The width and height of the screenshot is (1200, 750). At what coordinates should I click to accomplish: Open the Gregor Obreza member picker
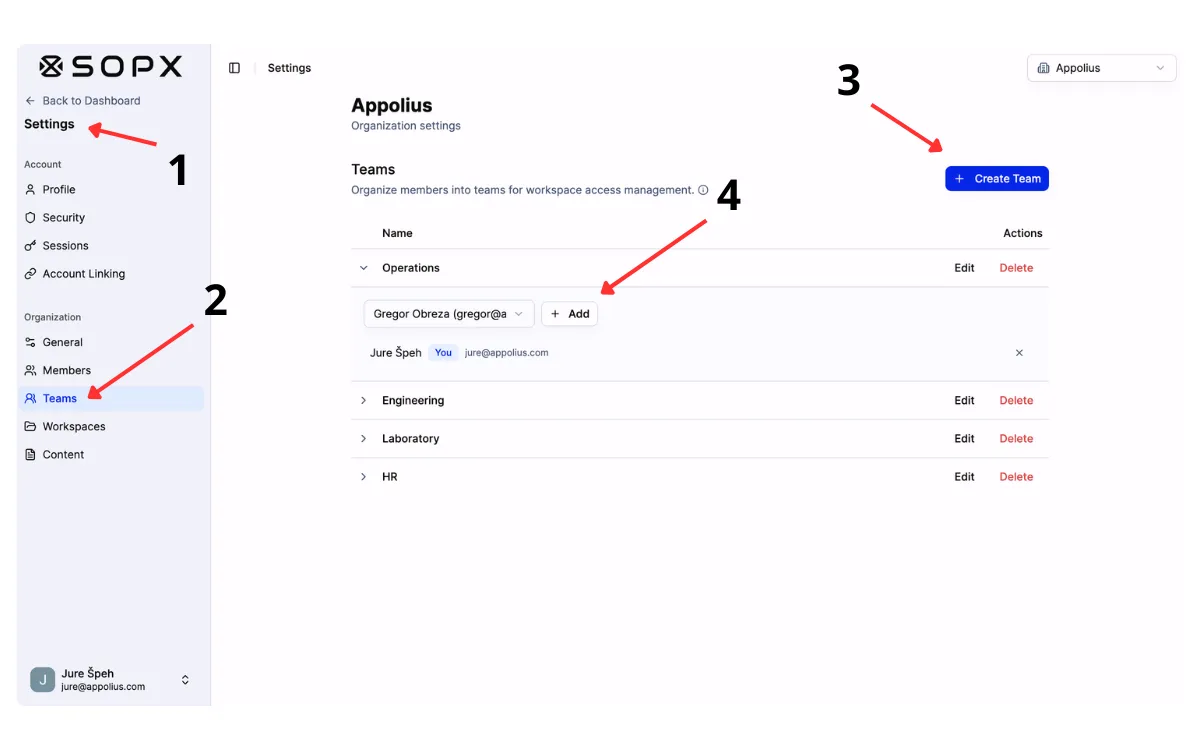pos(448,313)
